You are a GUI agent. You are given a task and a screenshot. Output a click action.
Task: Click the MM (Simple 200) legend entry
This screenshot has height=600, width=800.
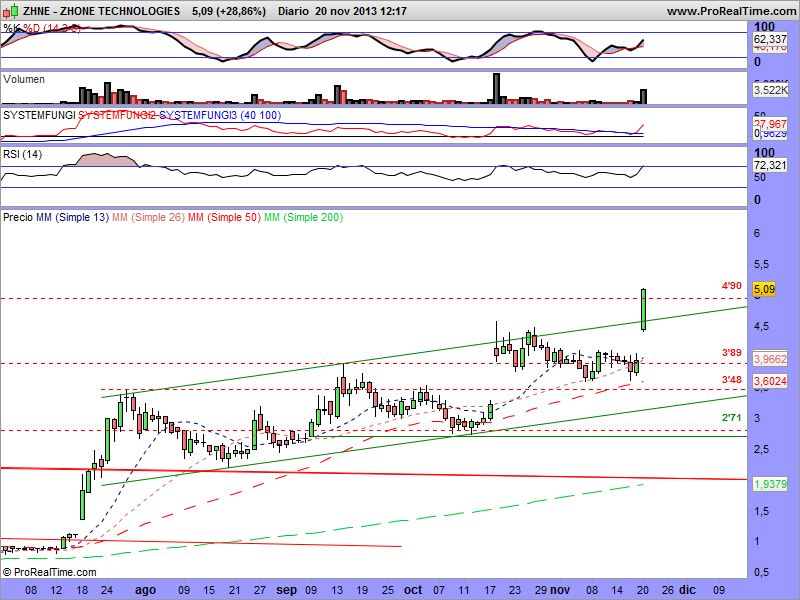click(x=304, y=217)
